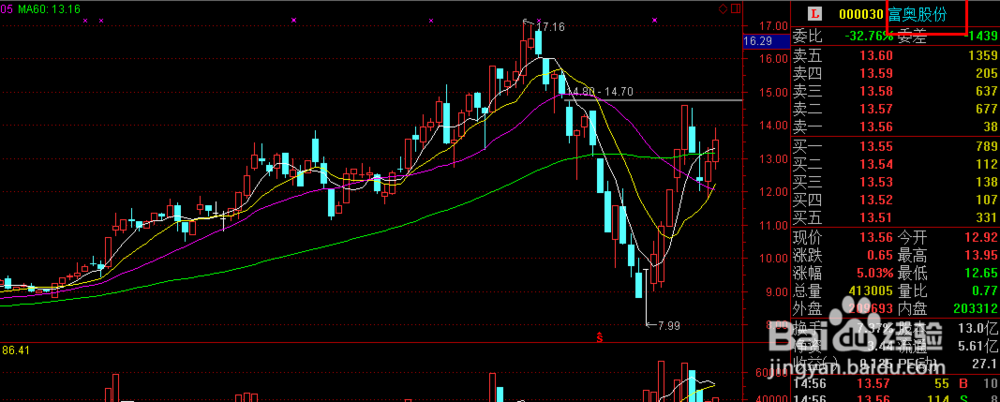Click the red L badge beside 000030
This screenshot has width=1000, height=402.
pos(814,13)
